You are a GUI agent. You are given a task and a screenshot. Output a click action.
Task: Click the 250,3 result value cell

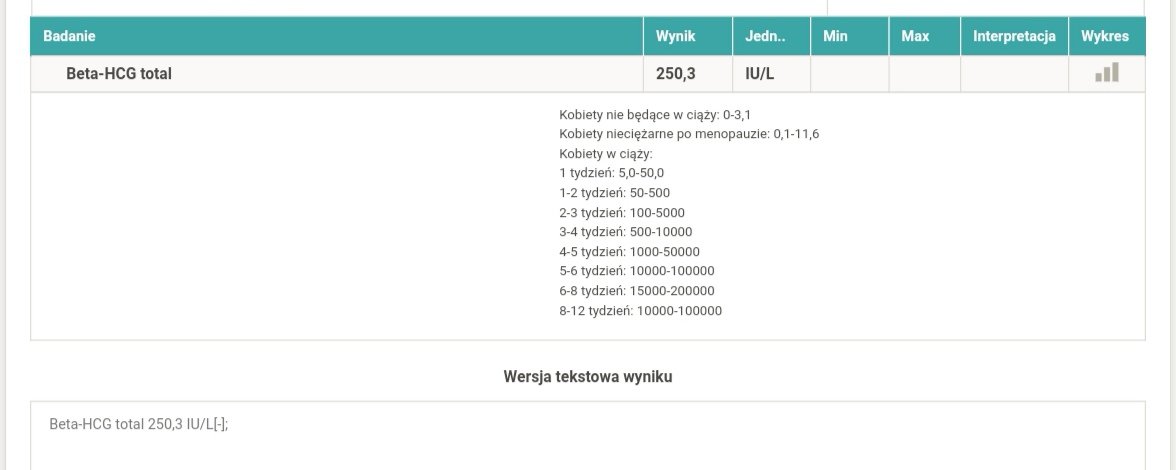pyautogui.click(x=675, y=73)
